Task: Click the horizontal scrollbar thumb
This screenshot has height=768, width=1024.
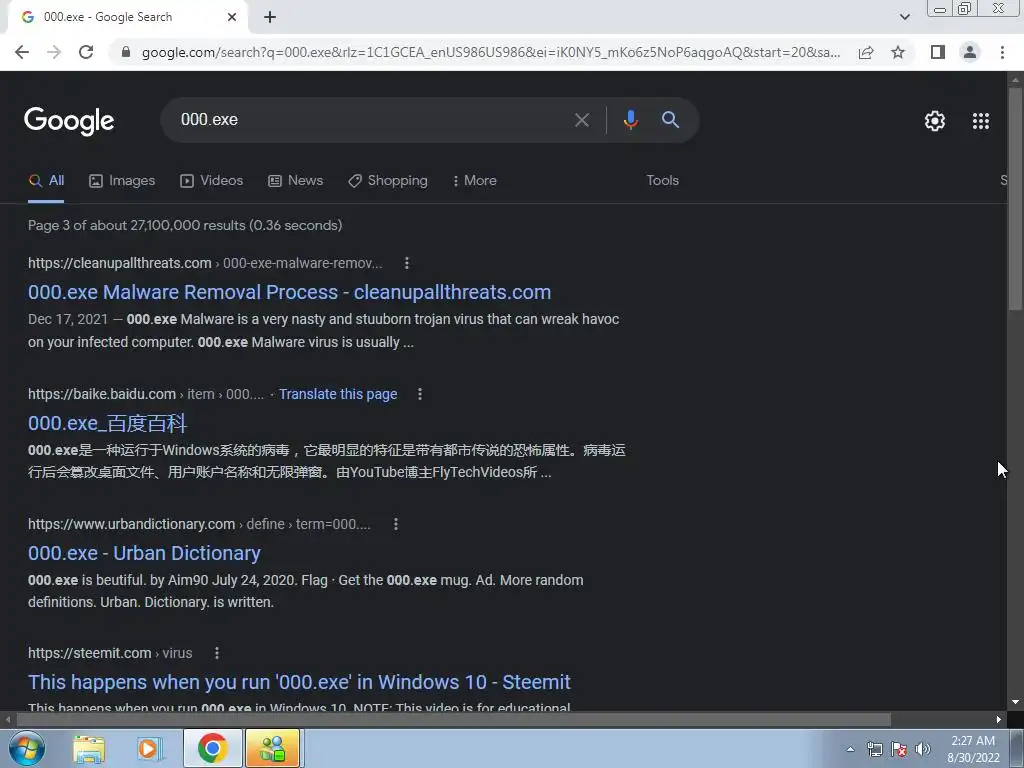Action: (x=454, y=720)
